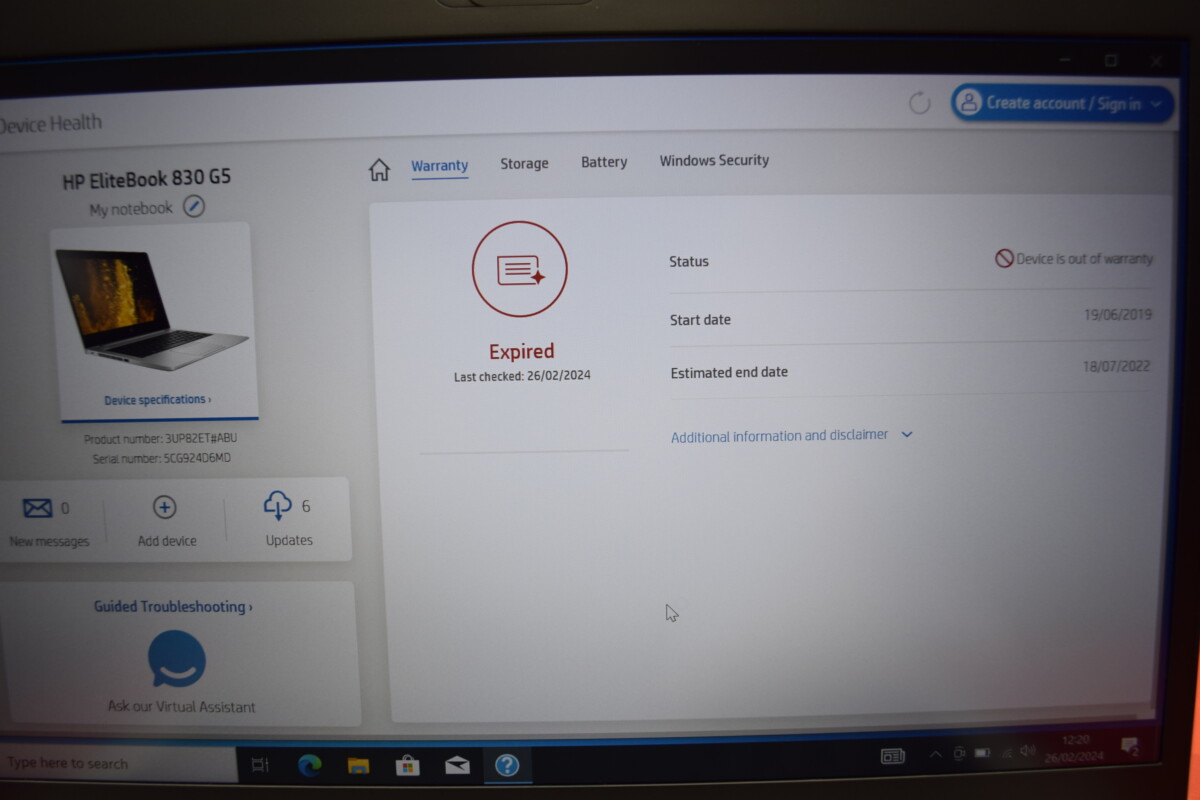
Task: Click the red Expired label
Action: click(x=521, y=351)
